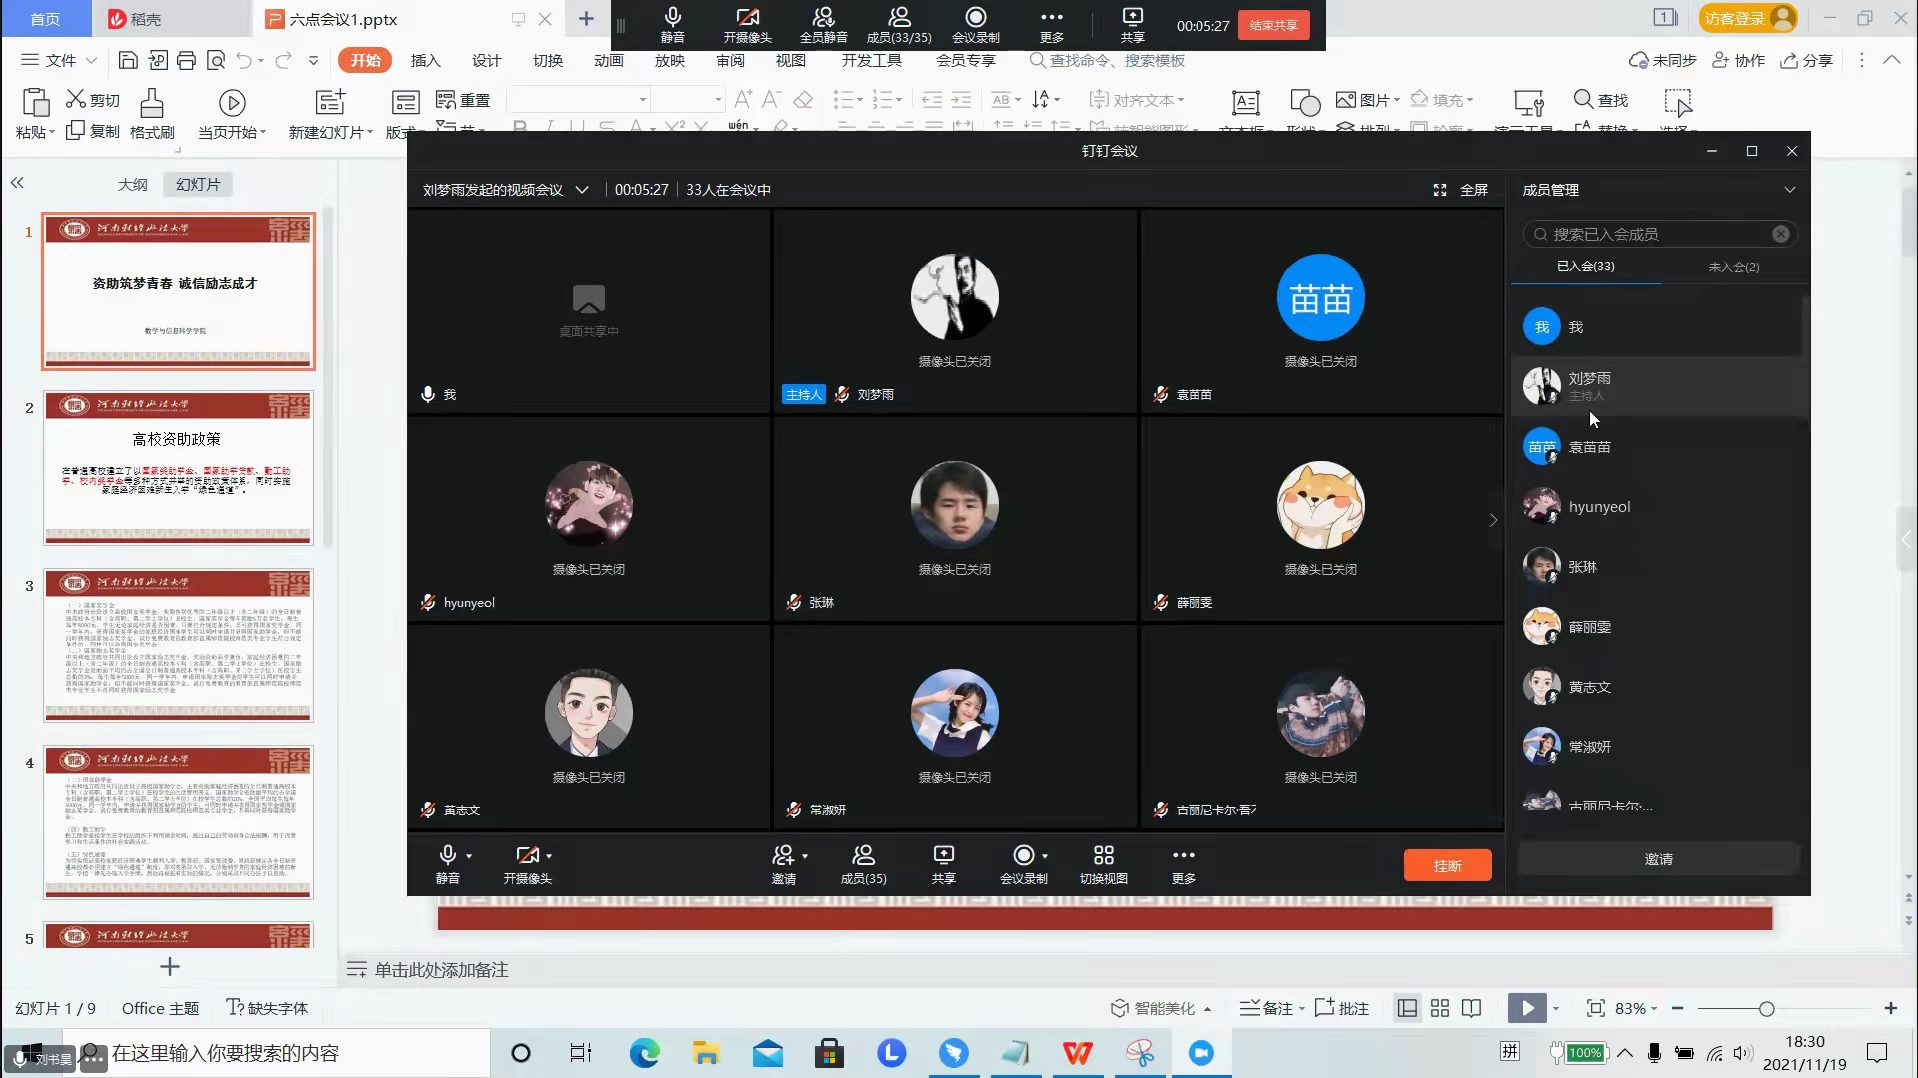Screen dimensions: 1918x1078
Task: Switch to reading view in the status bar
Action: (1471, 1008)
